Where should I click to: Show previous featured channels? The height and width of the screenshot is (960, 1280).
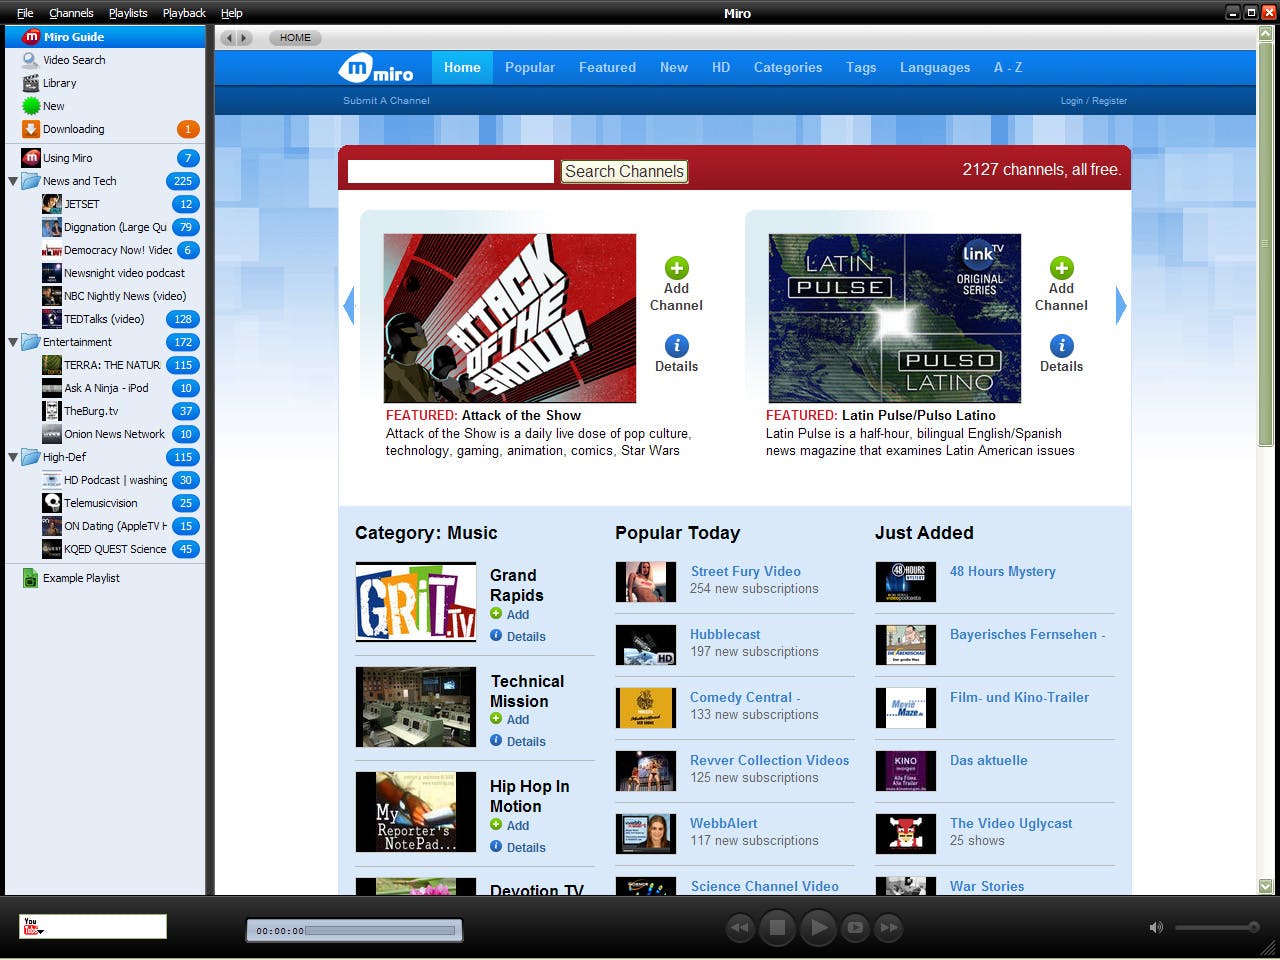click(x=349, y=306)
